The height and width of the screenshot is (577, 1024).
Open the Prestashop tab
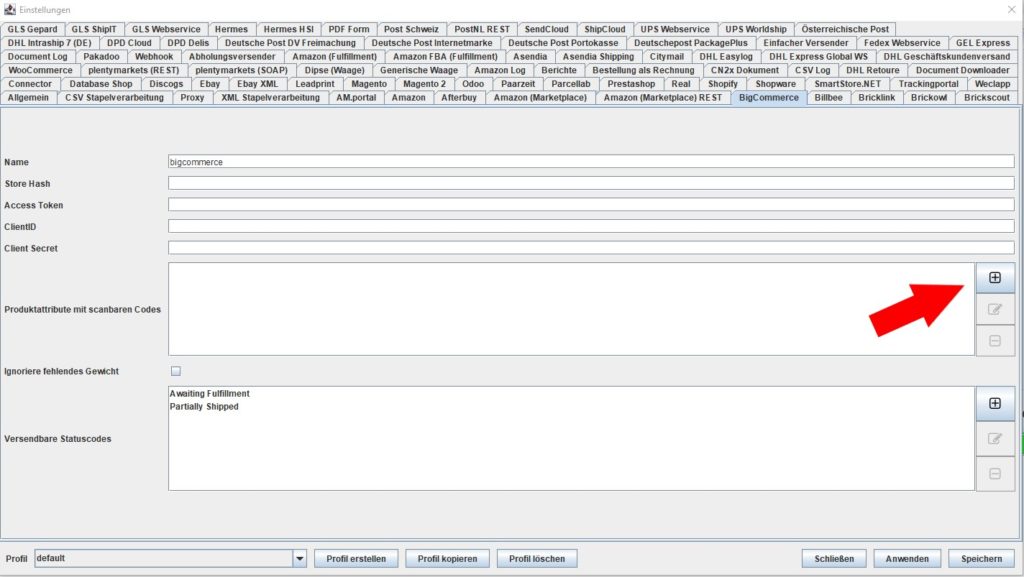point(631,84)
